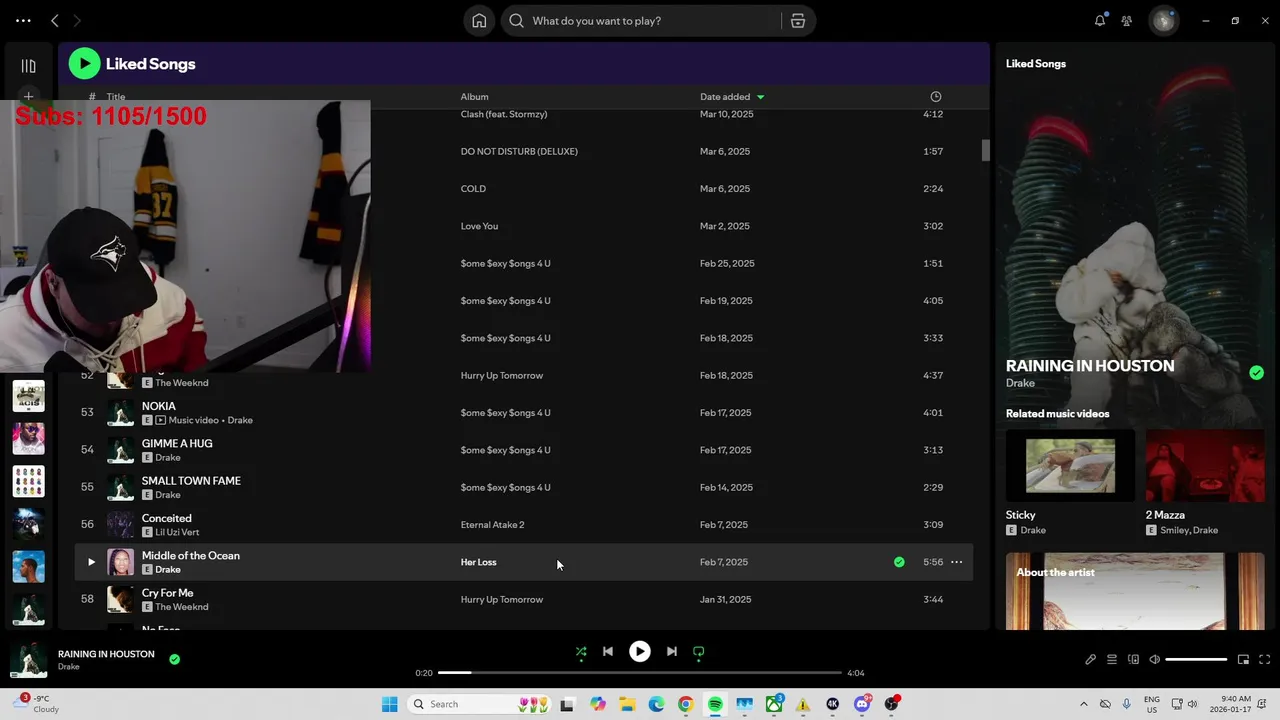Open Connect to a device icon
Image resolution: width=1280 pixels, height=720 pixels.
tap(1133, 660)
